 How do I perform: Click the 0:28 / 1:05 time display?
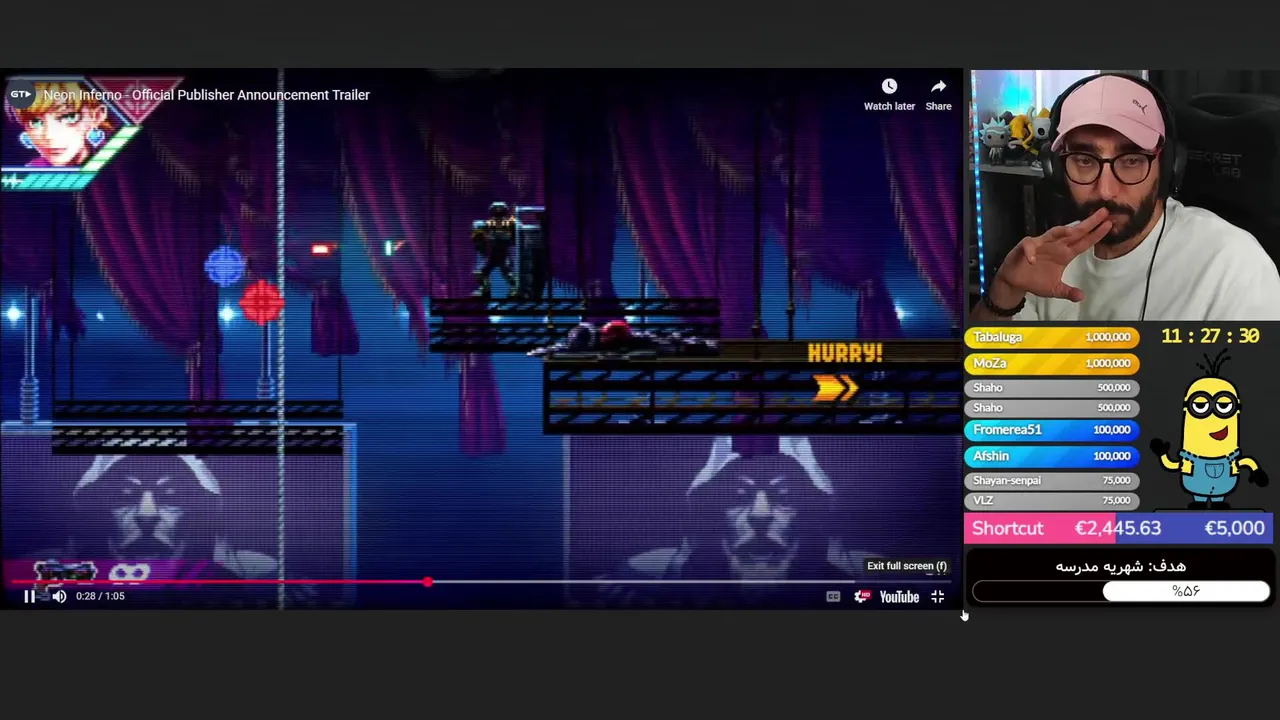tap(100, 597)
